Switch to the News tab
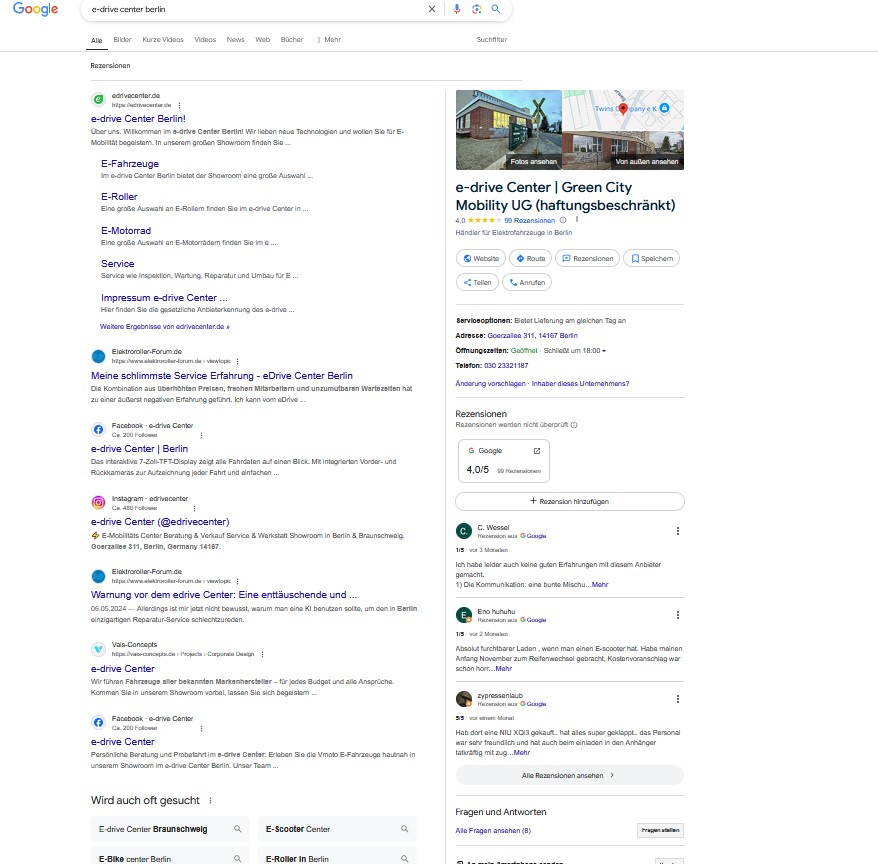Screen dimensions: 878x864 [x=235, y=40]
